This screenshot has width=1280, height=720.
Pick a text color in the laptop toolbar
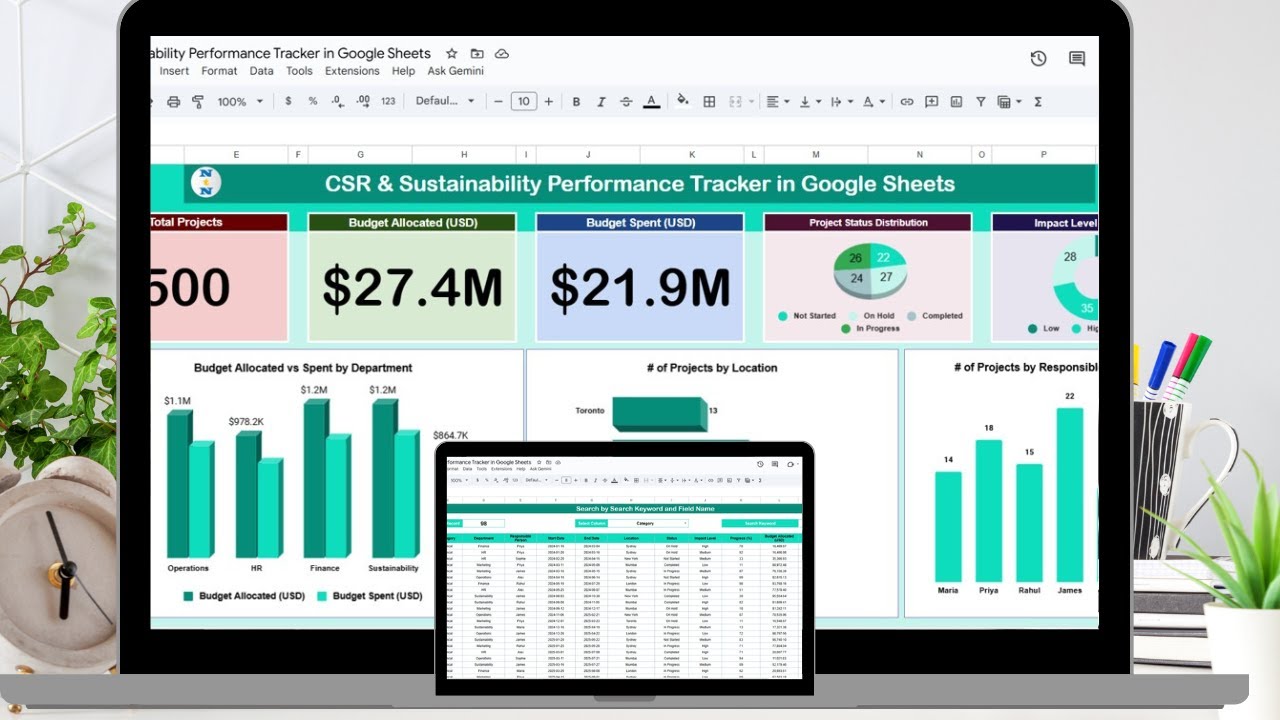tap(651, 101)
